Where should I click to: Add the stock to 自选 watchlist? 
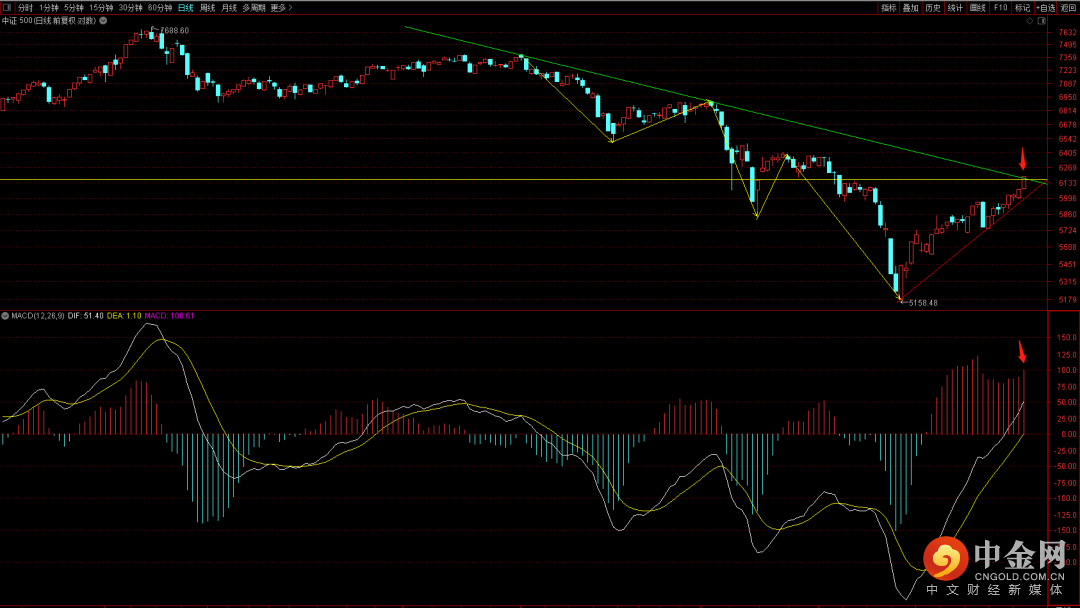(1045, 7)
